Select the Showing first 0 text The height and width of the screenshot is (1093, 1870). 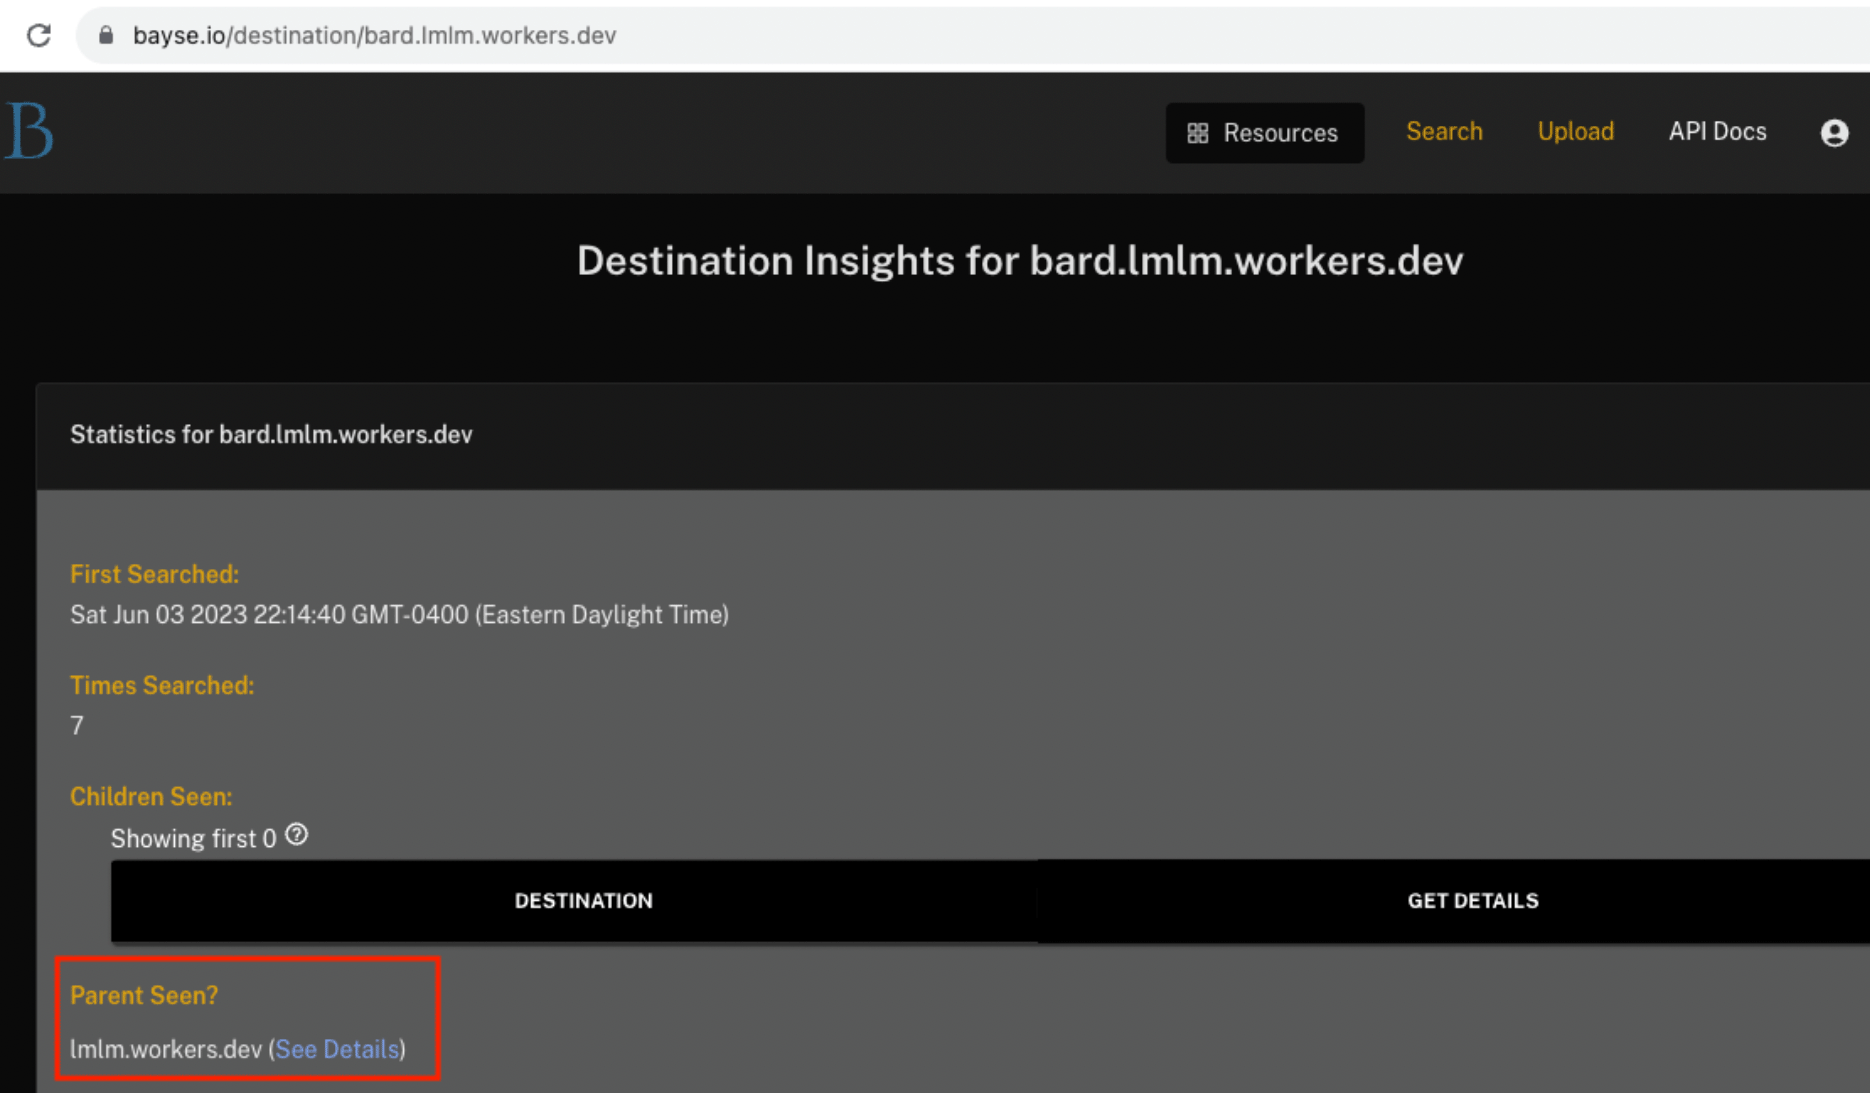tap(193, 838)
